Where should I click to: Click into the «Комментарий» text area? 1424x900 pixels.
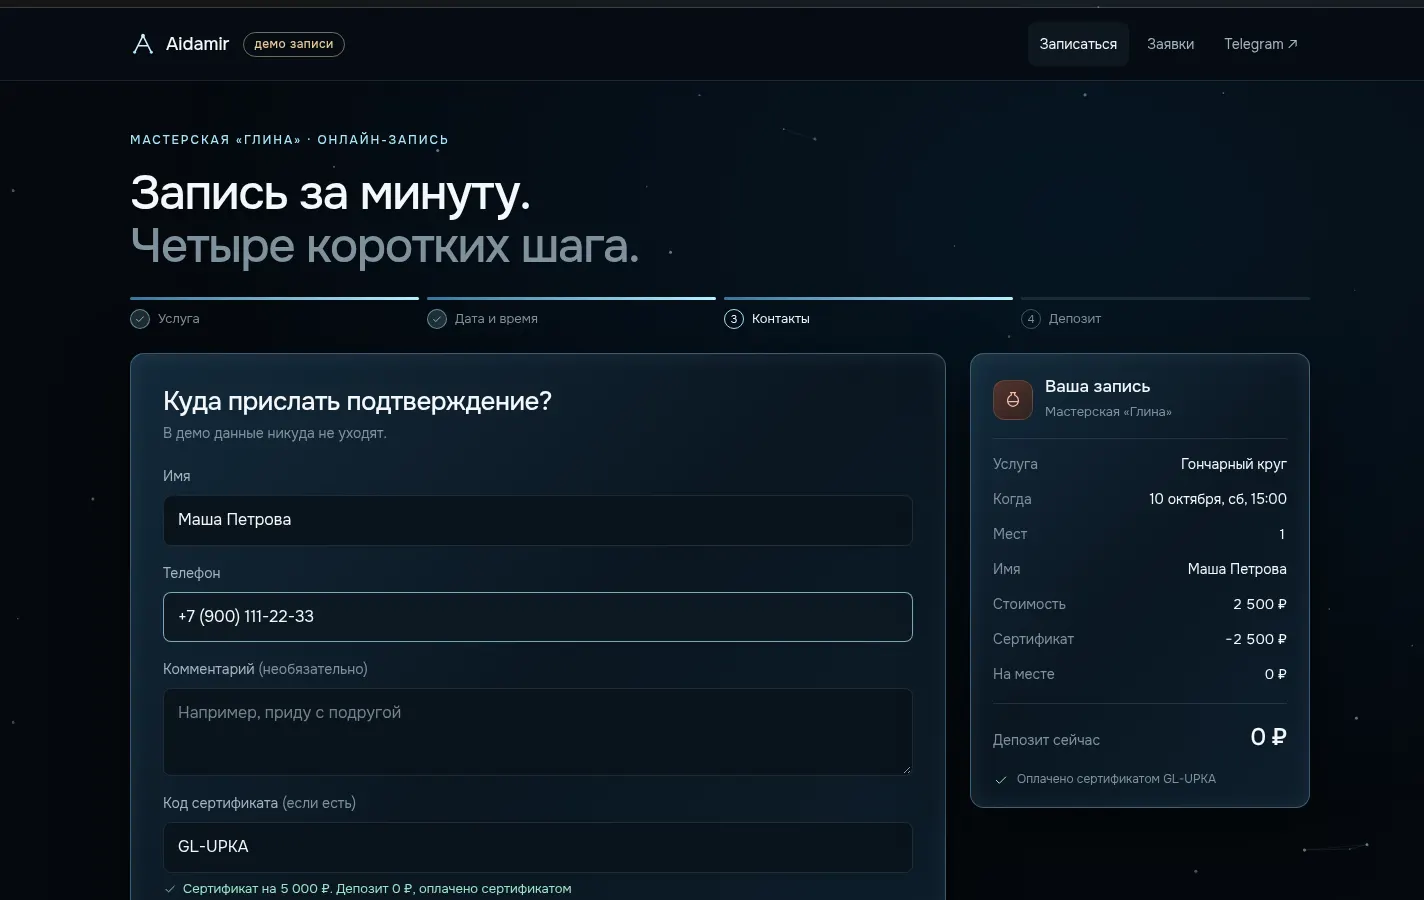[538, 732]
